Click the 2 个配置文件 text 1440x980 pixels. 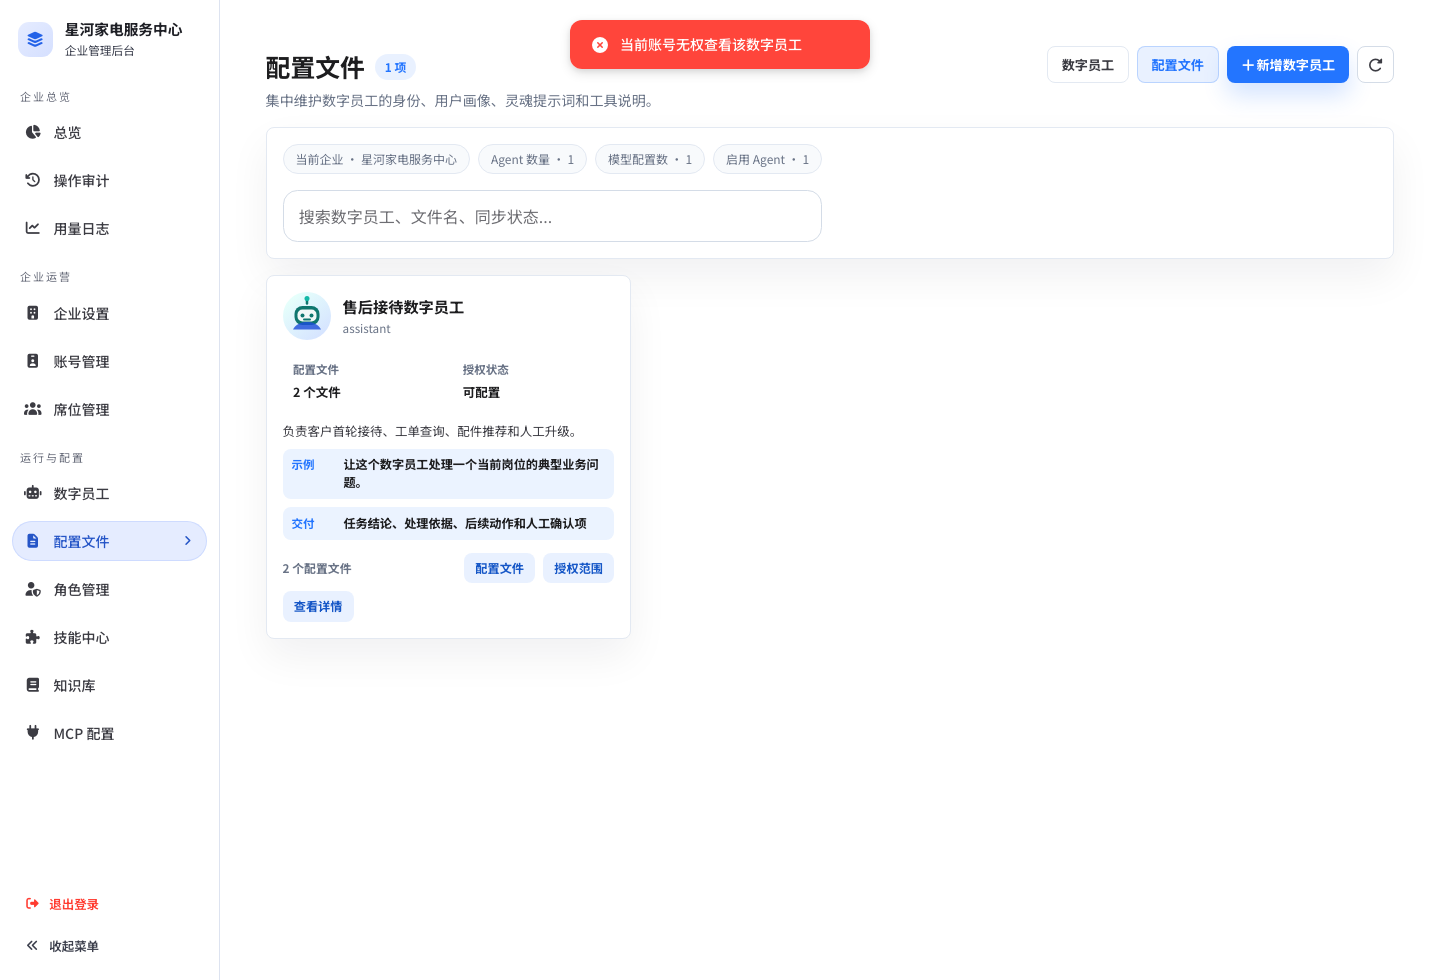317,568
